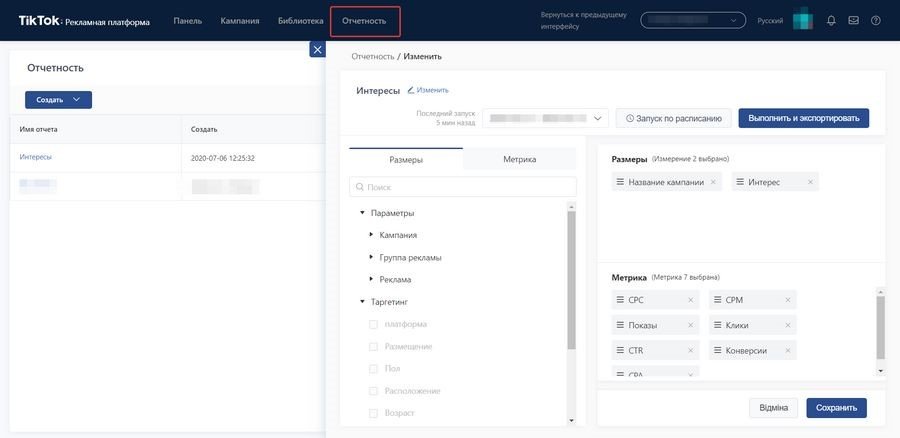
Task: Collapse the Таргетинг section
Action: click(x=362, y=301)
